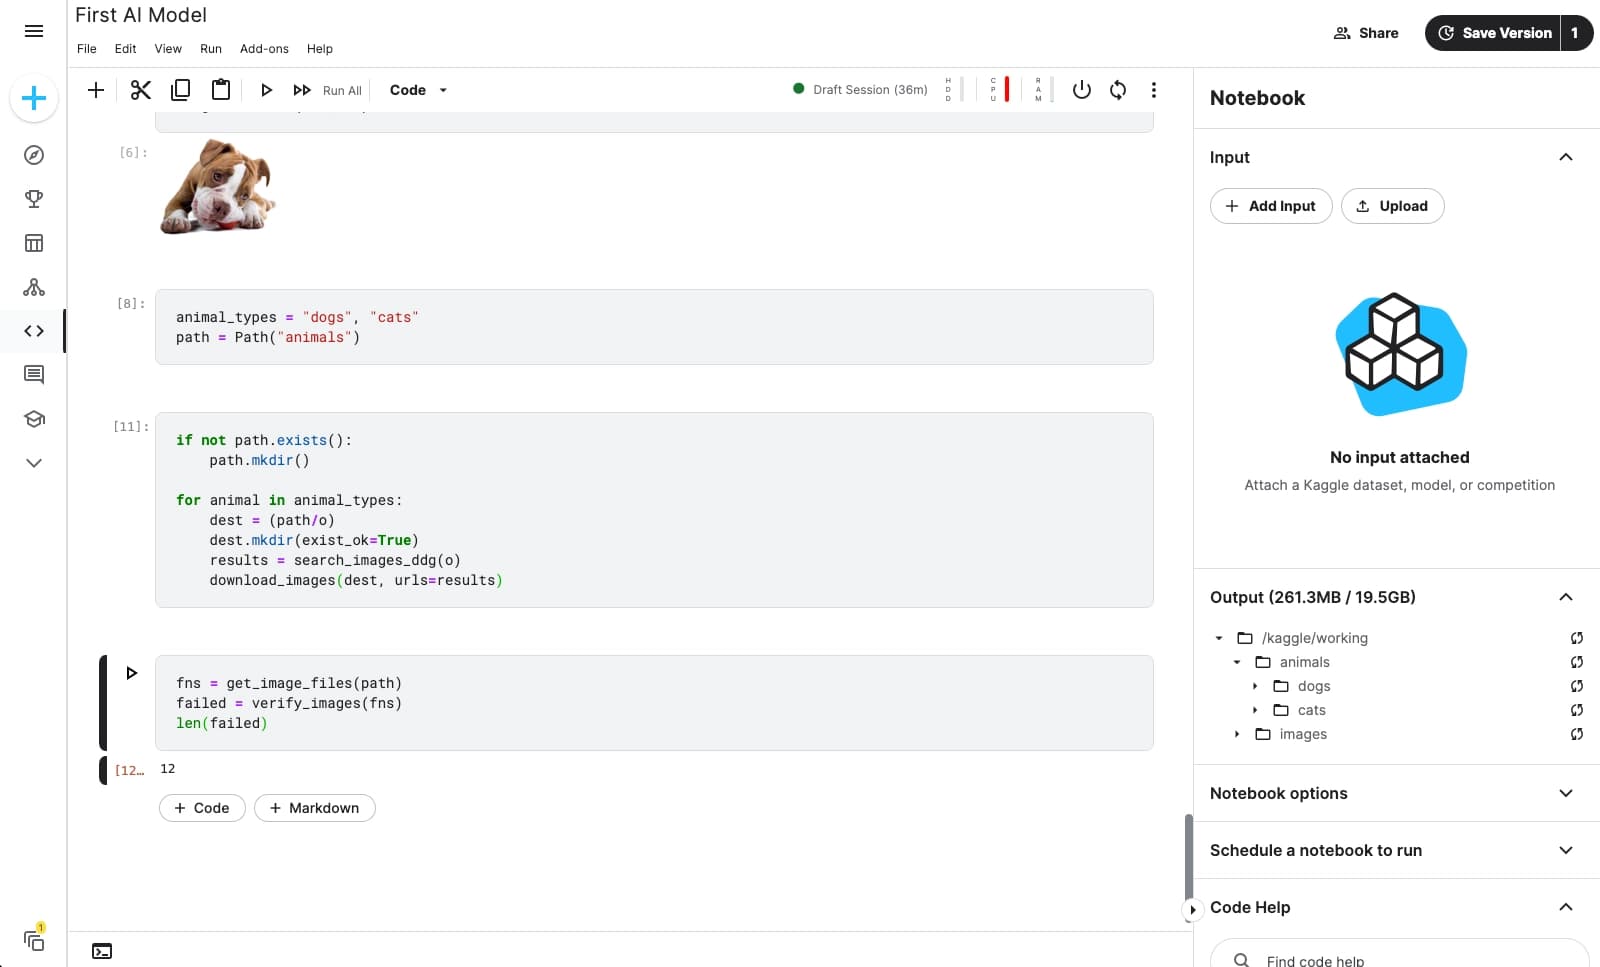
Task: Click the power session icon
Action: click(1081, 90)
